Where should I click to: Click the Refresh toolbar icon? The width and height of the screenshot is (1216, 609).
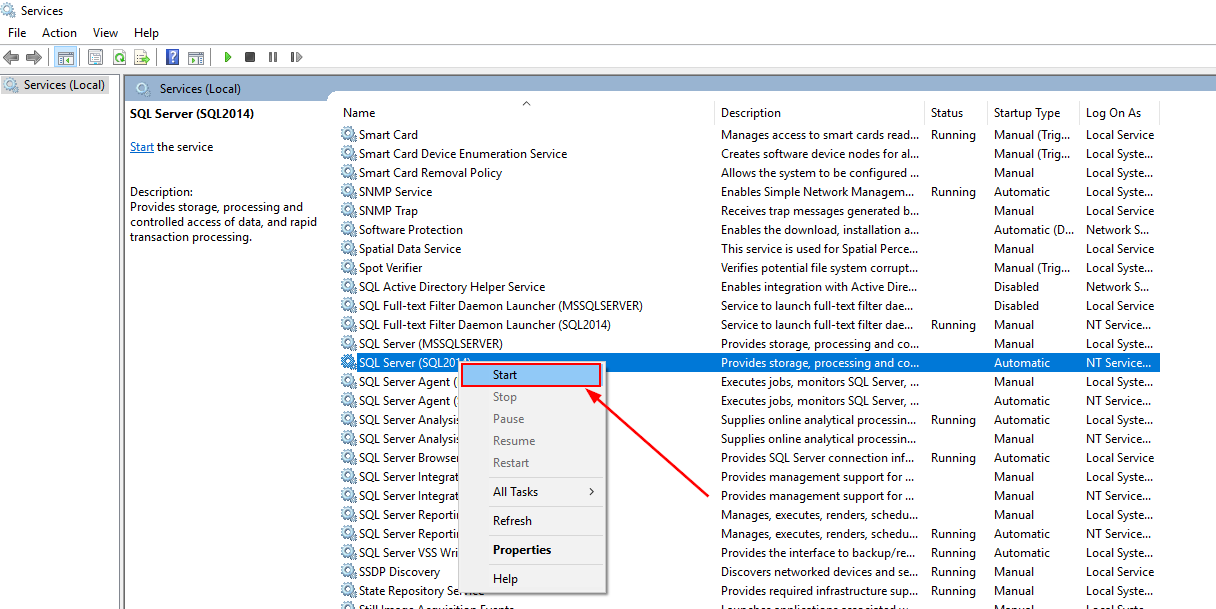click(x=120, y=57)
